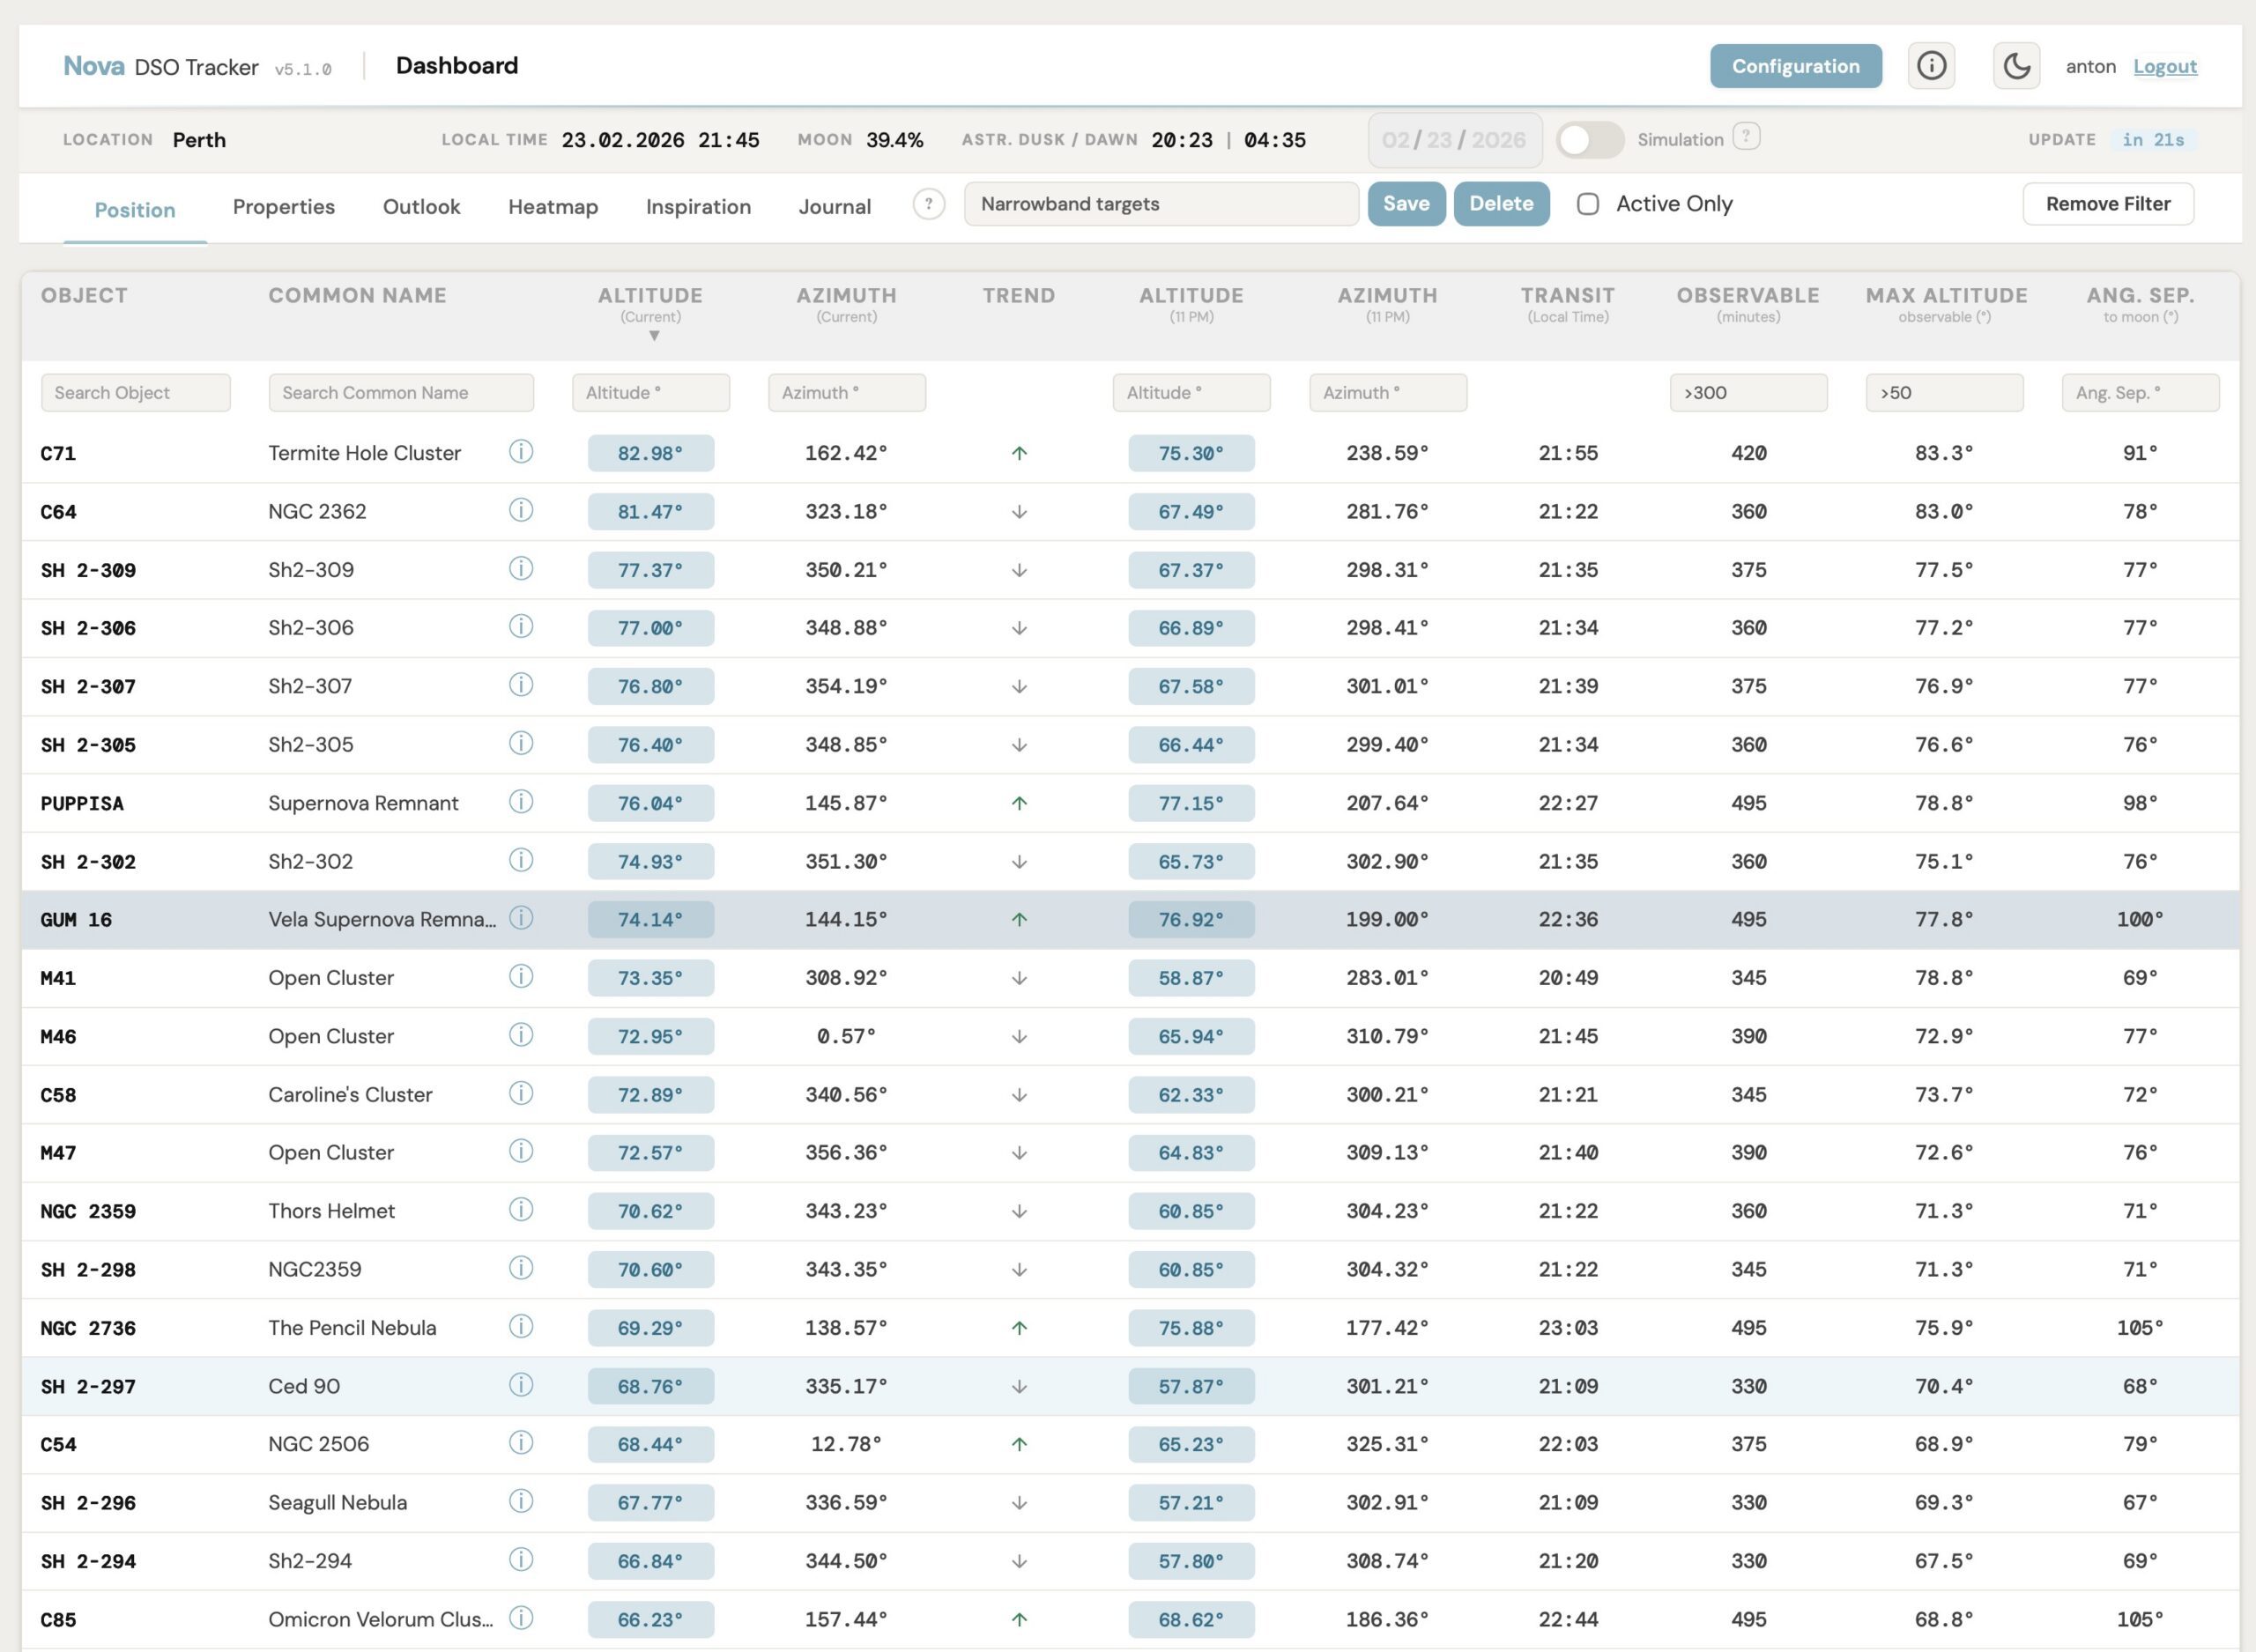Switch to the Outlook tab
The height and width of the screenshot is (1652, 2256).
421,207
